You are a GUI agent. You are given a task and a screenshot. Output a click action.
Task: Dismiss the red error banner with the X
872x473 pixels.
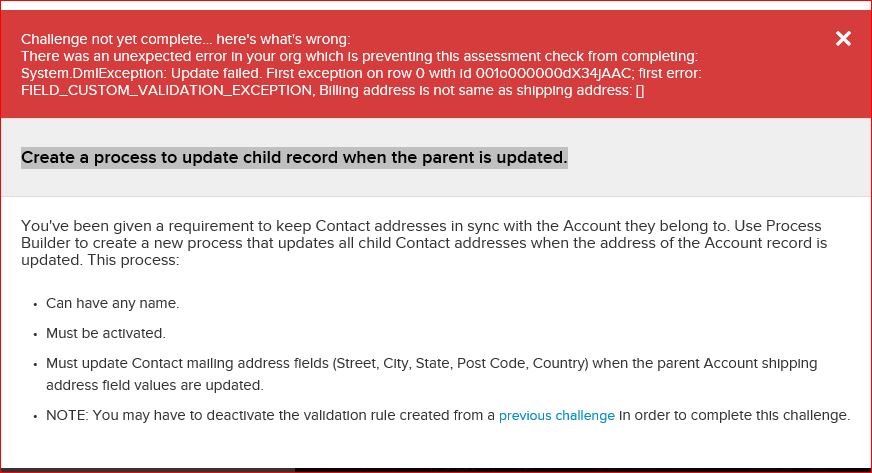coord(843,39)
